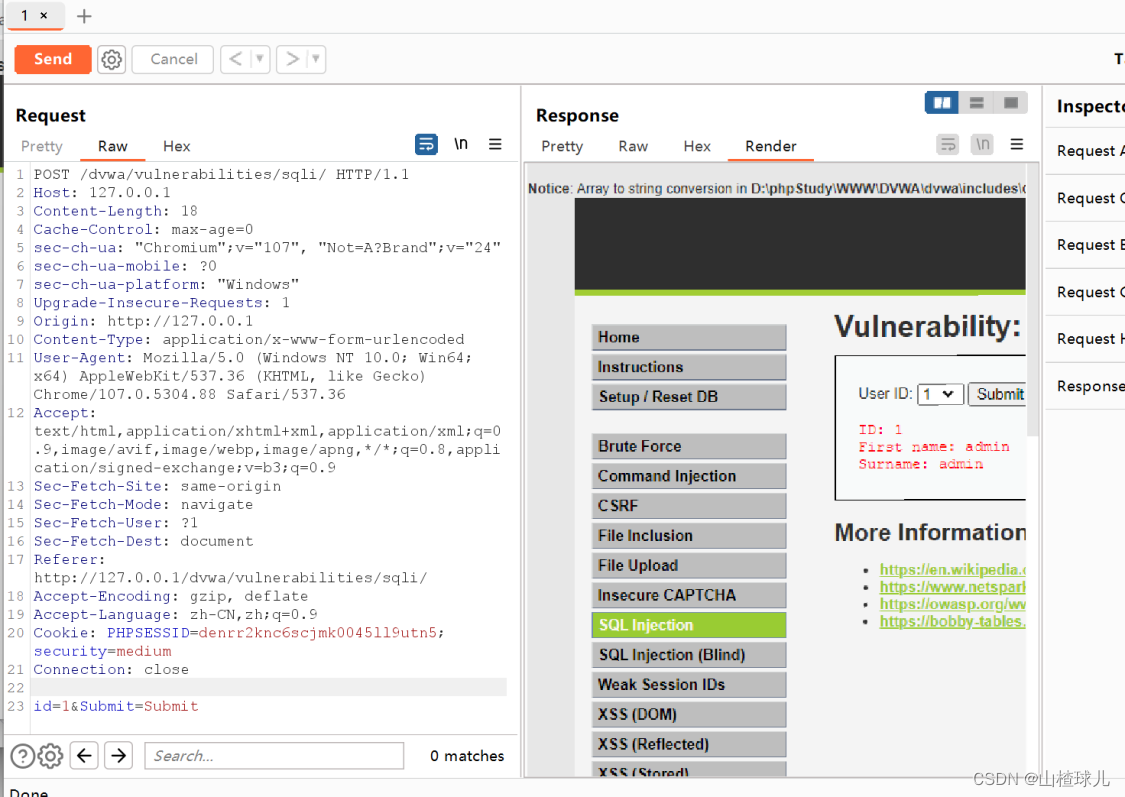Click the POST /dvwa/vulnerabilities/sqli/ request line
The image size is (1125, 797).
click(221, 174)
